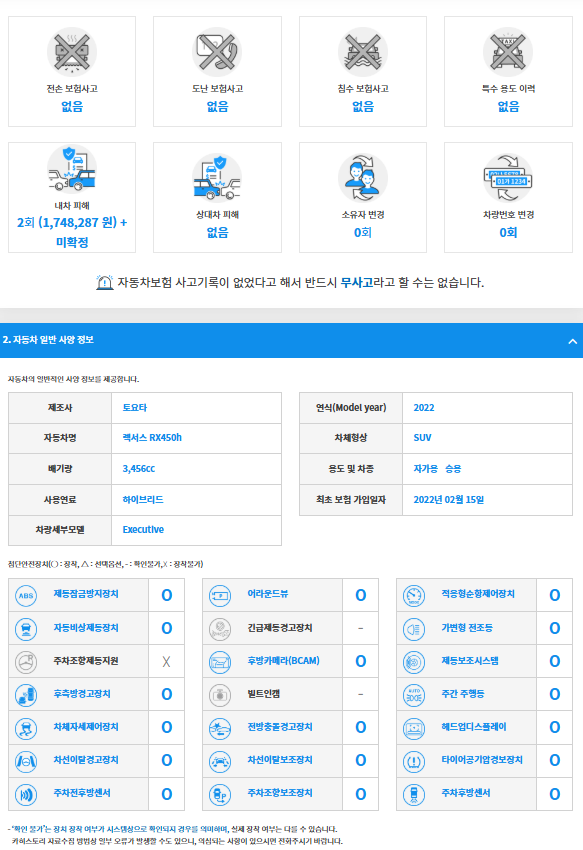Image resolution: width=583 pixels, height=850 pixels.
Task: Click the 주차전후방센서 icon
Action: pos(26,794)
